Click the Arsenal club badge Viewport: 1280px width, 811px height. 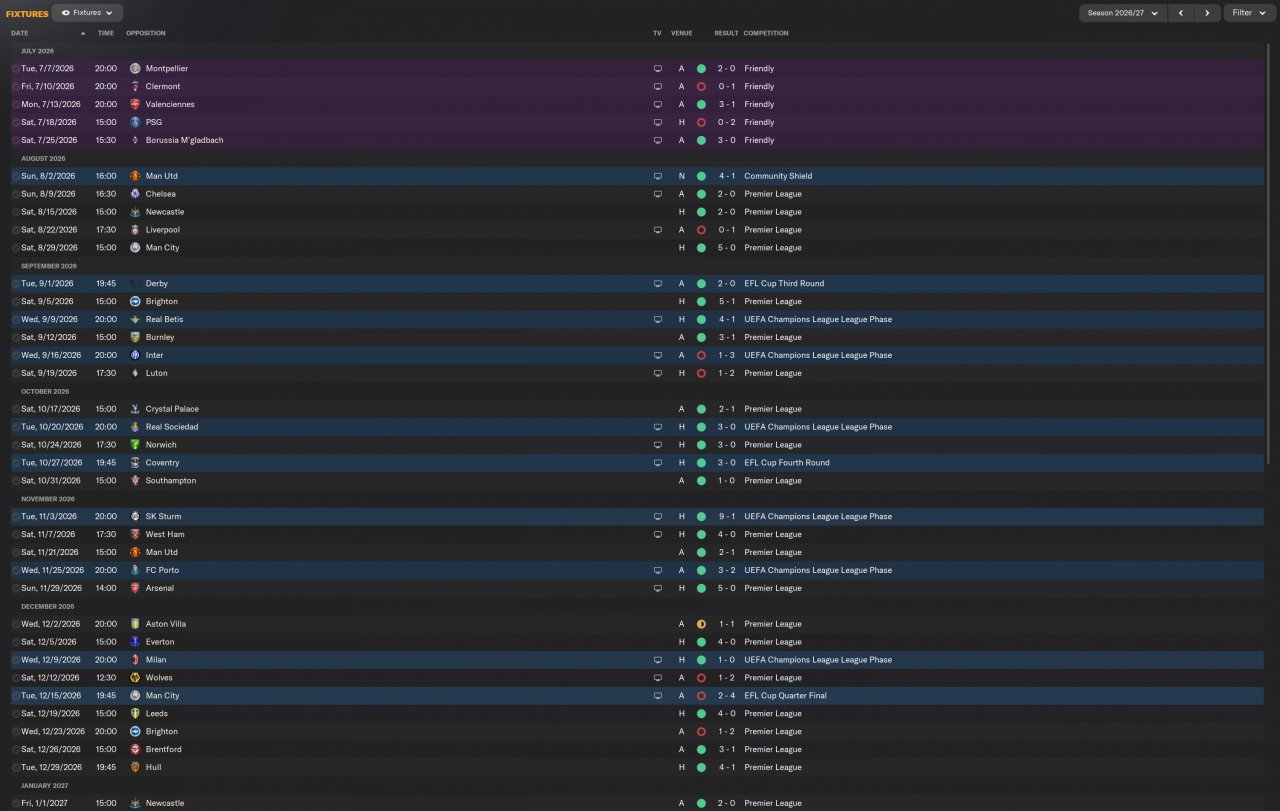[x=135, y=589]
